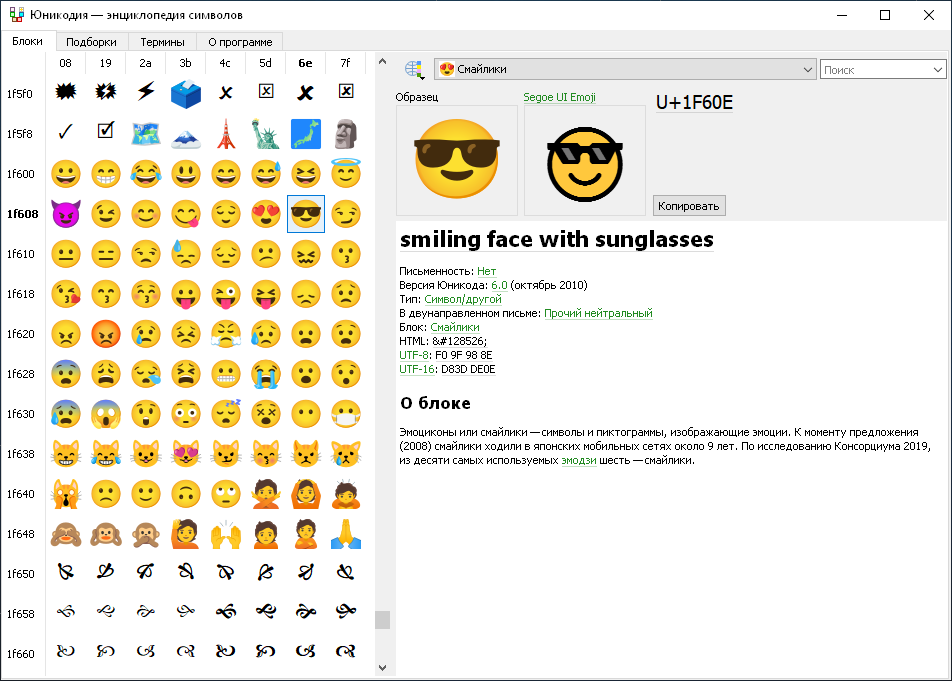The width and height of the screenshot is (952, 681).
Task: Select the face with tears of joy emoji
Action: click(146, 174)
